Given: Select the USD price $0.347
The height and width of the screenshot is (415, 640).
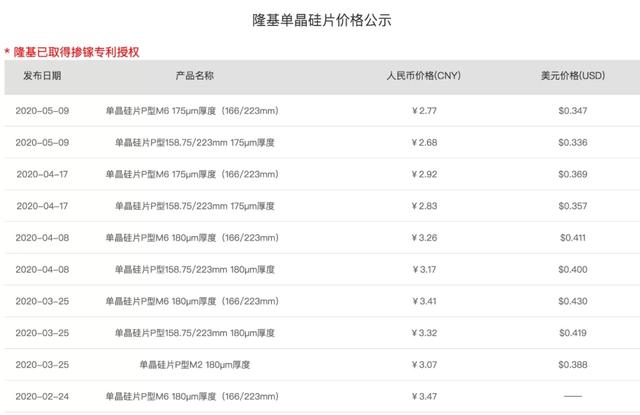Looking at the screenshot, I should pyautogui.click(x=573, y=111).
